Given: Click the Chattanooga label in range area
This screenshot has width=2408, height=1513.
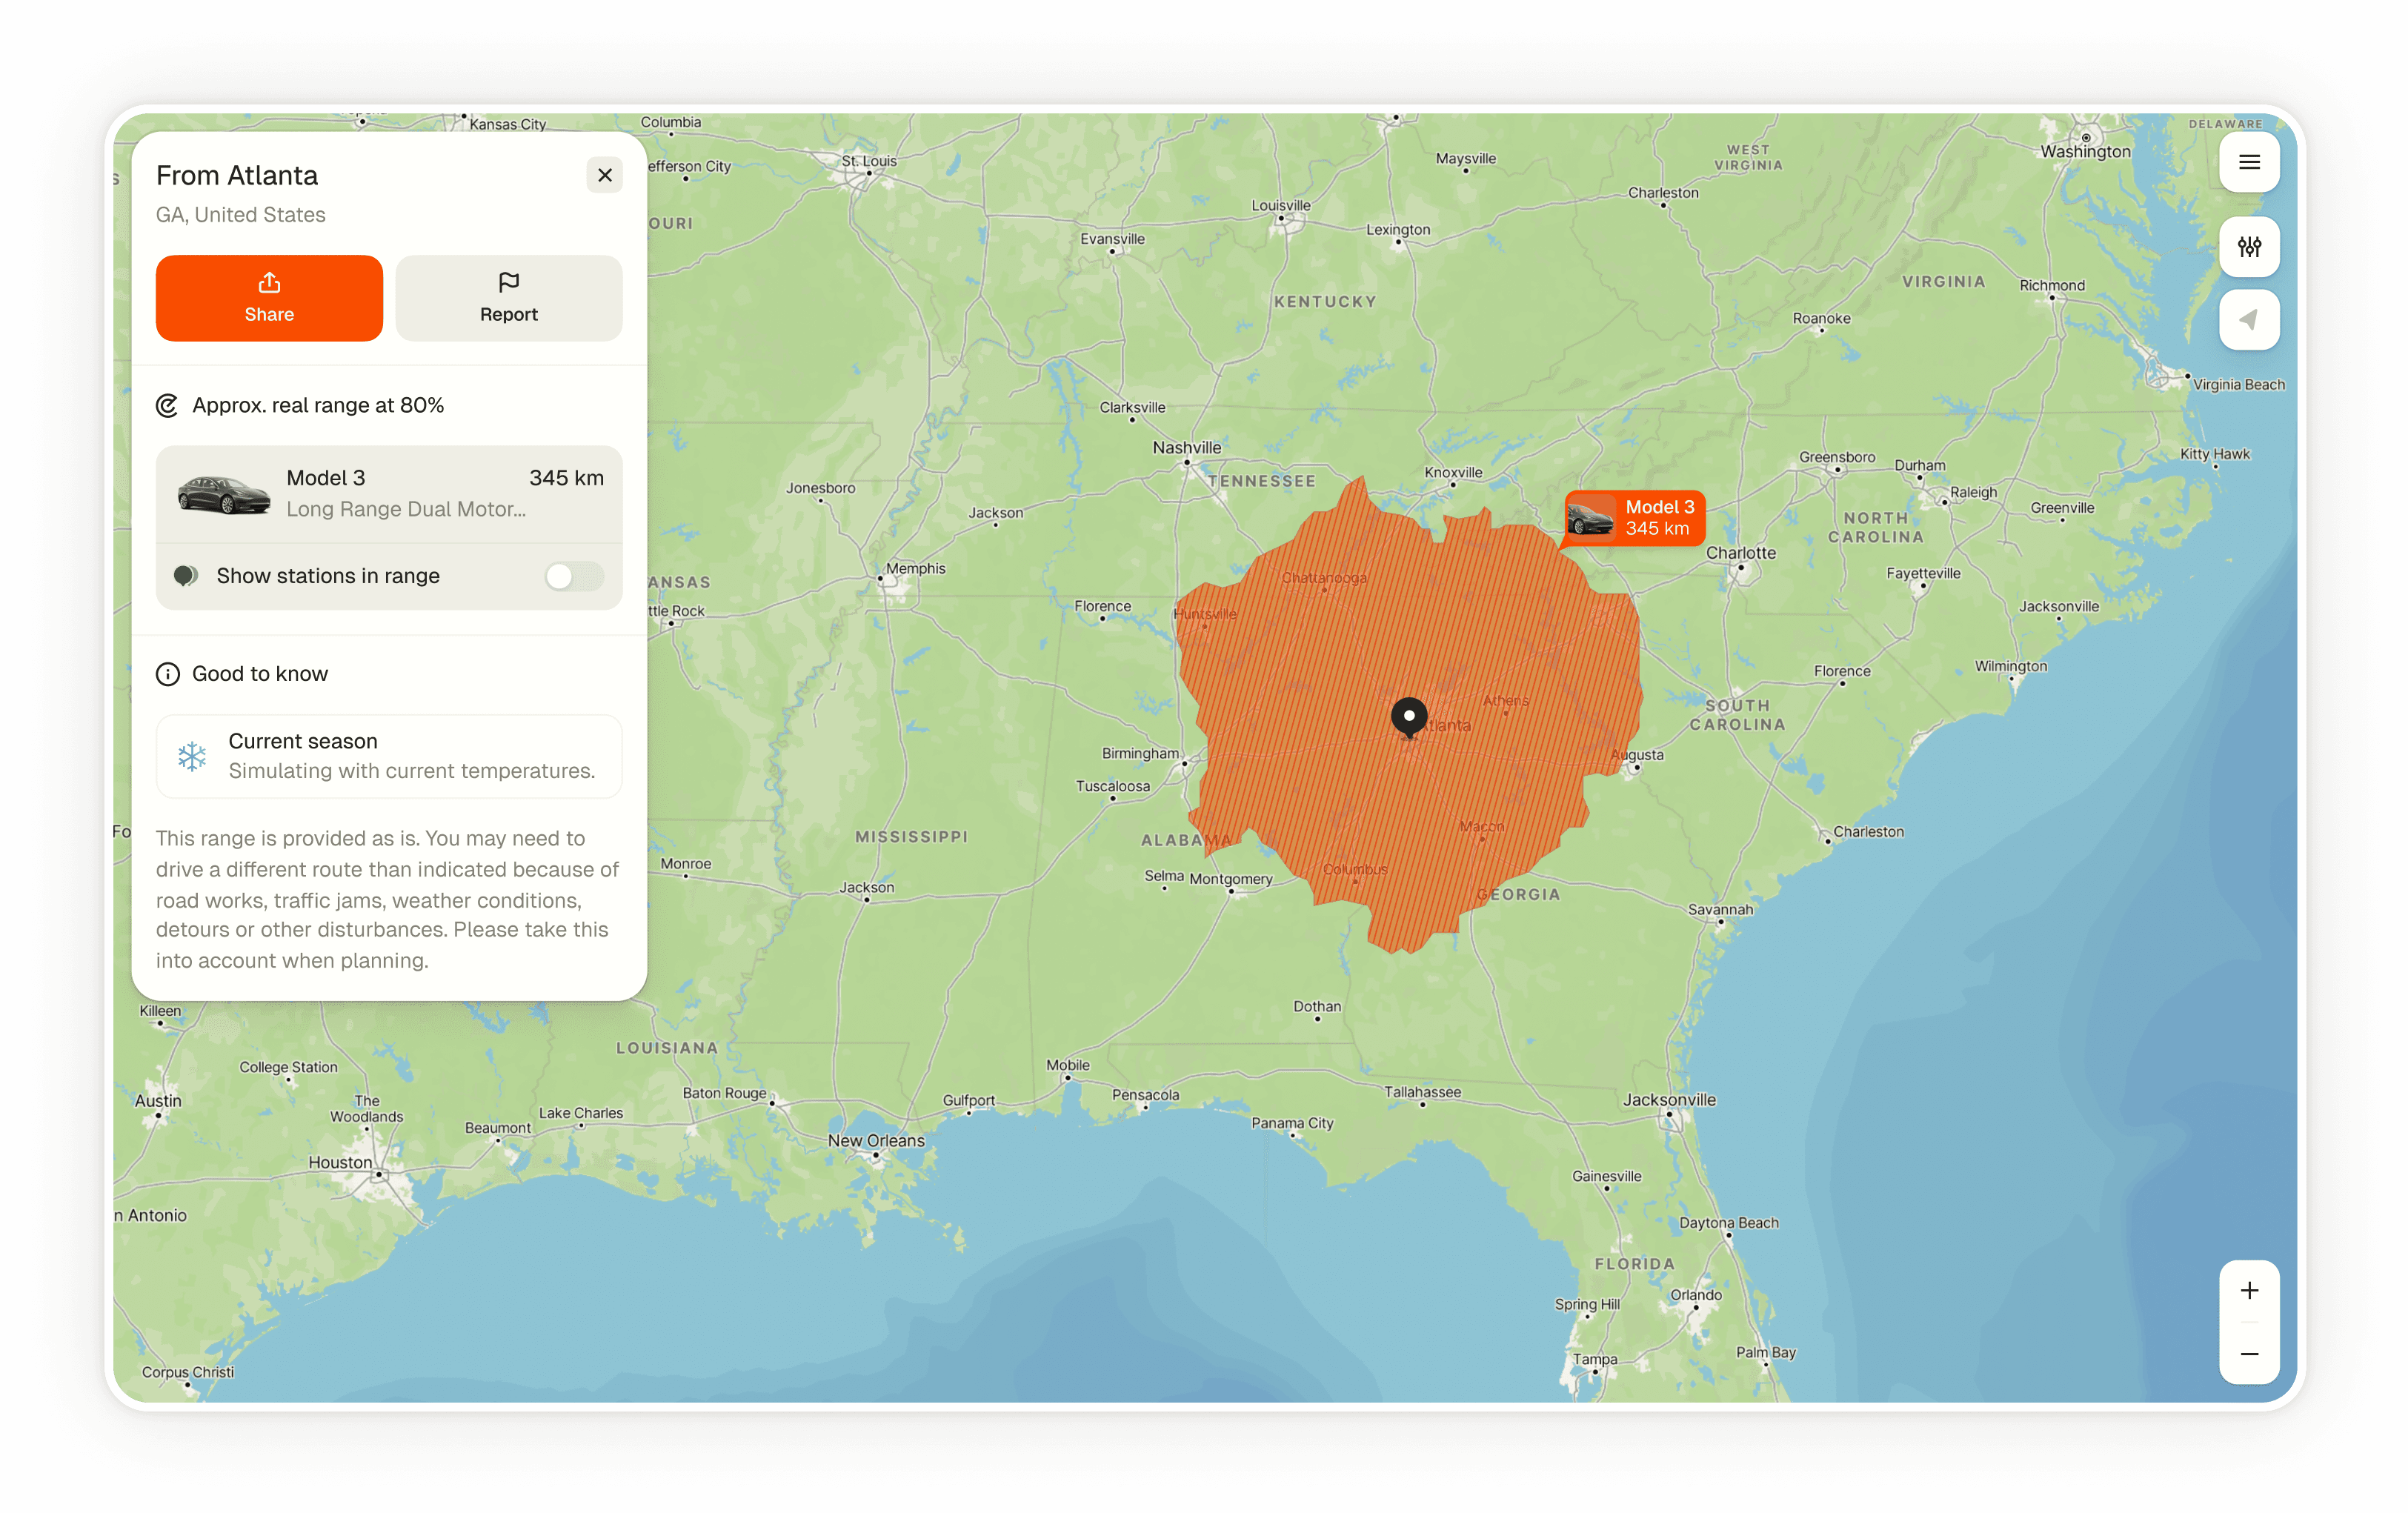Looking at the screenshot, I should point(1324,578).
